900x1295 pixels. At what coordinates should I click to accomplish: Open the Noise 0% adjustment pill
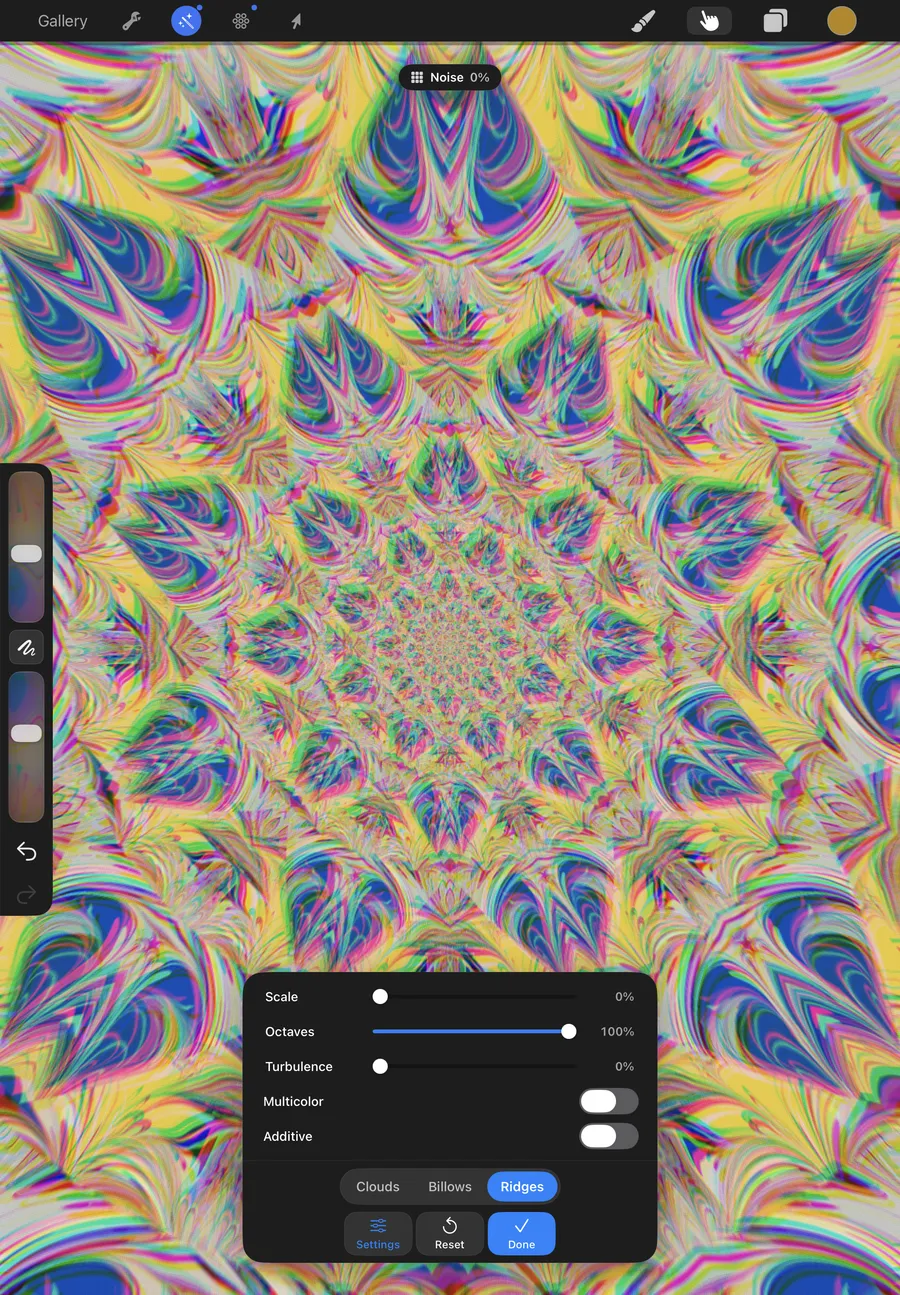[x=450, y=77]
